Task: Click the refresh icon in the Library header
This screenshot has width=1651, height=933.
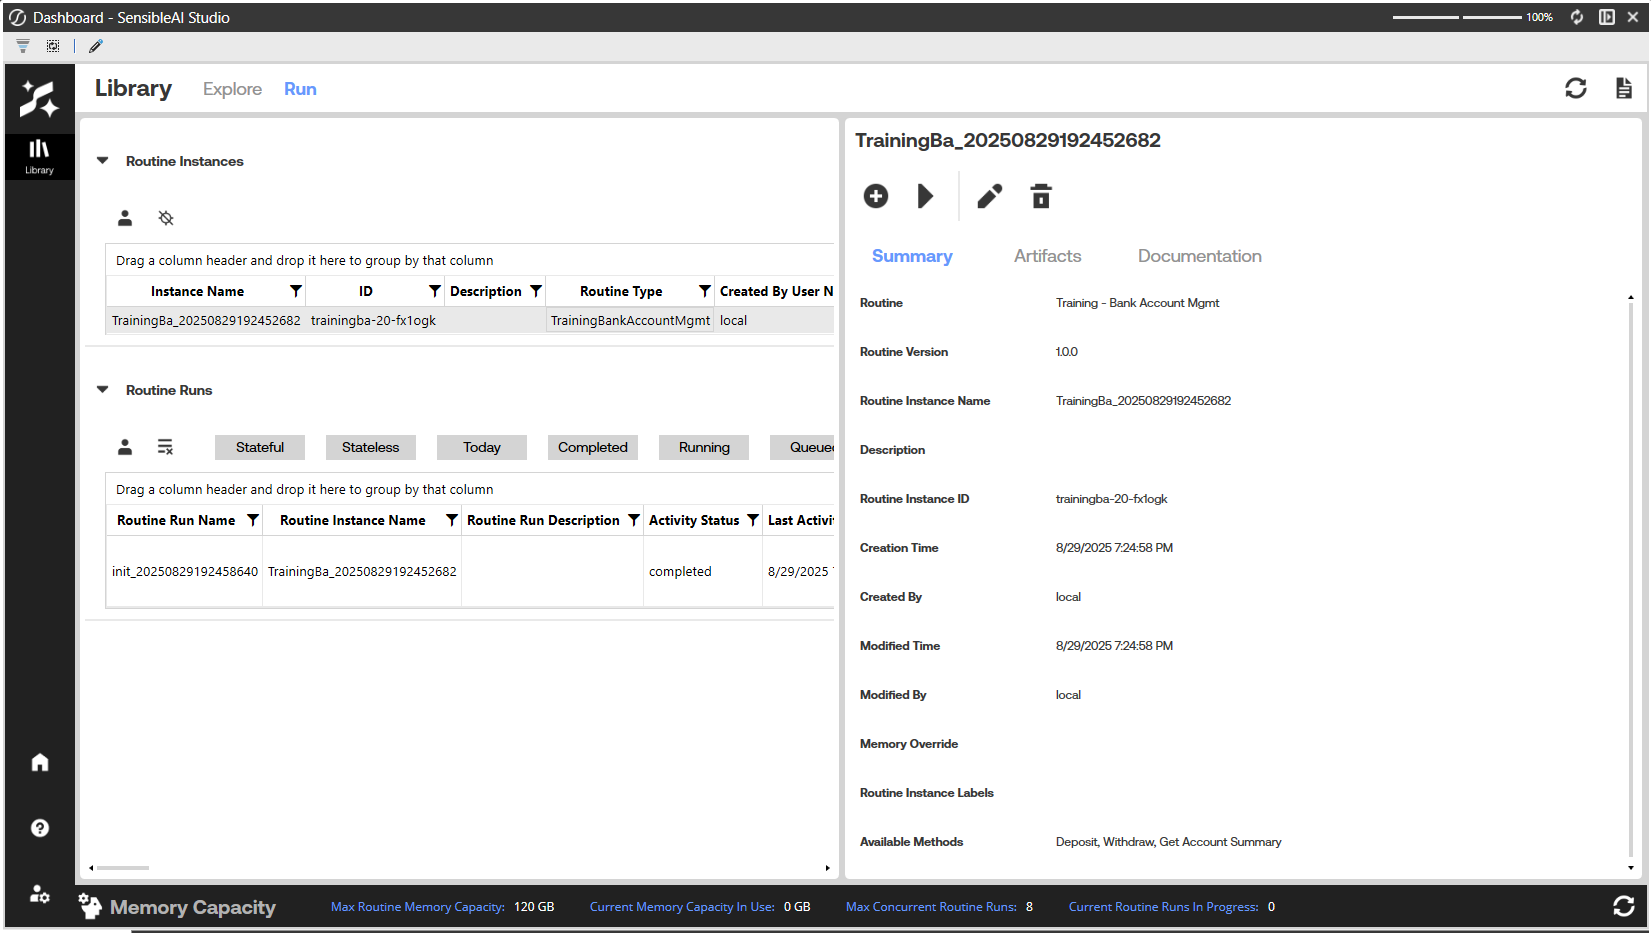Action: 1575,89
